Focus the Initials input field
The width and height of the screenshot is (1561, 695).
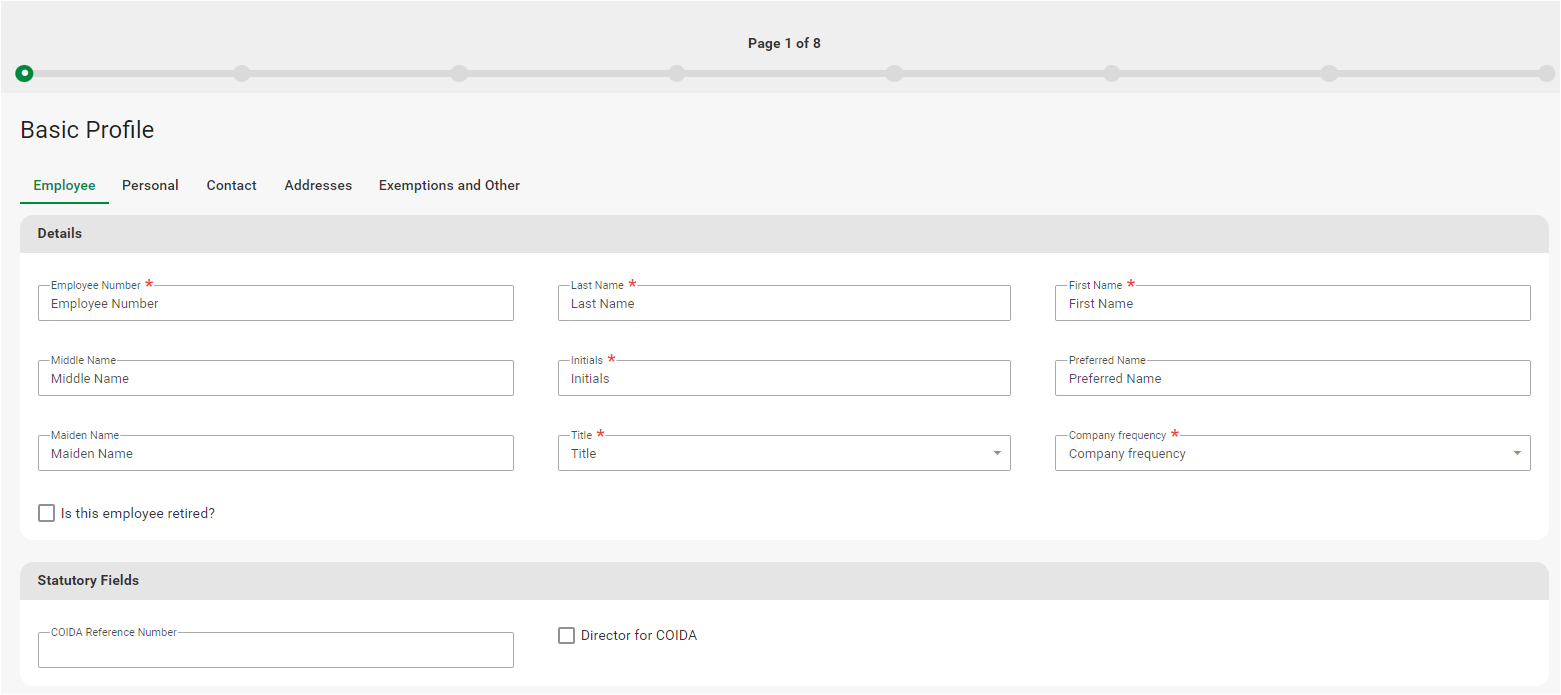[783, 379]
